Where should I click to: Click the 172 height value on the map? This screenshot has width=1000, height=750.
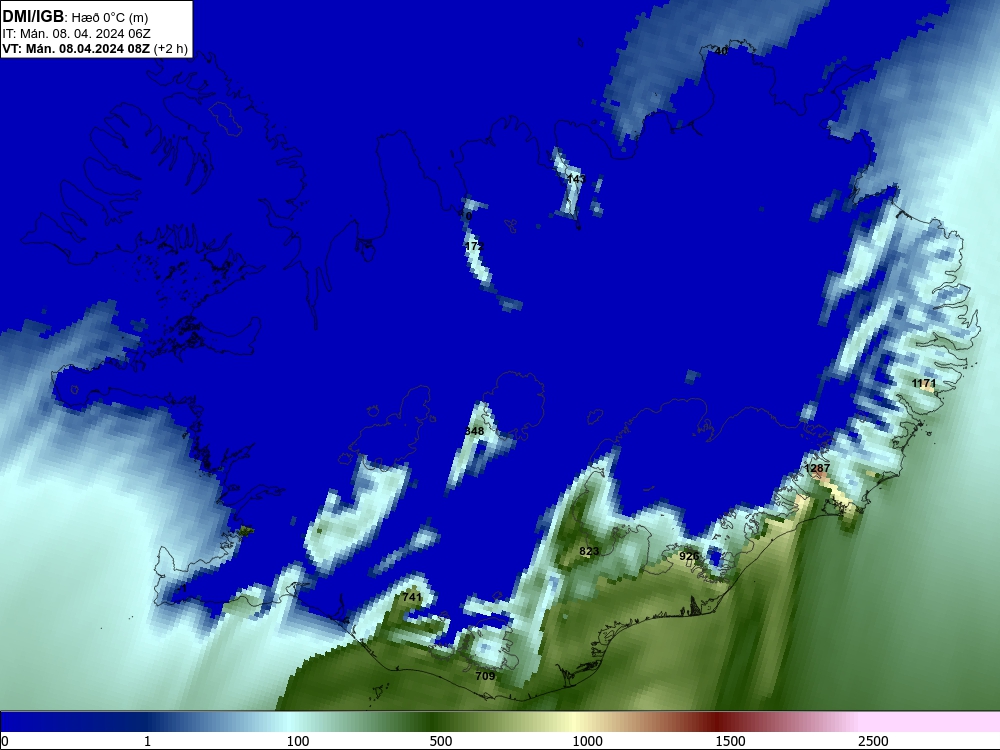474,246
